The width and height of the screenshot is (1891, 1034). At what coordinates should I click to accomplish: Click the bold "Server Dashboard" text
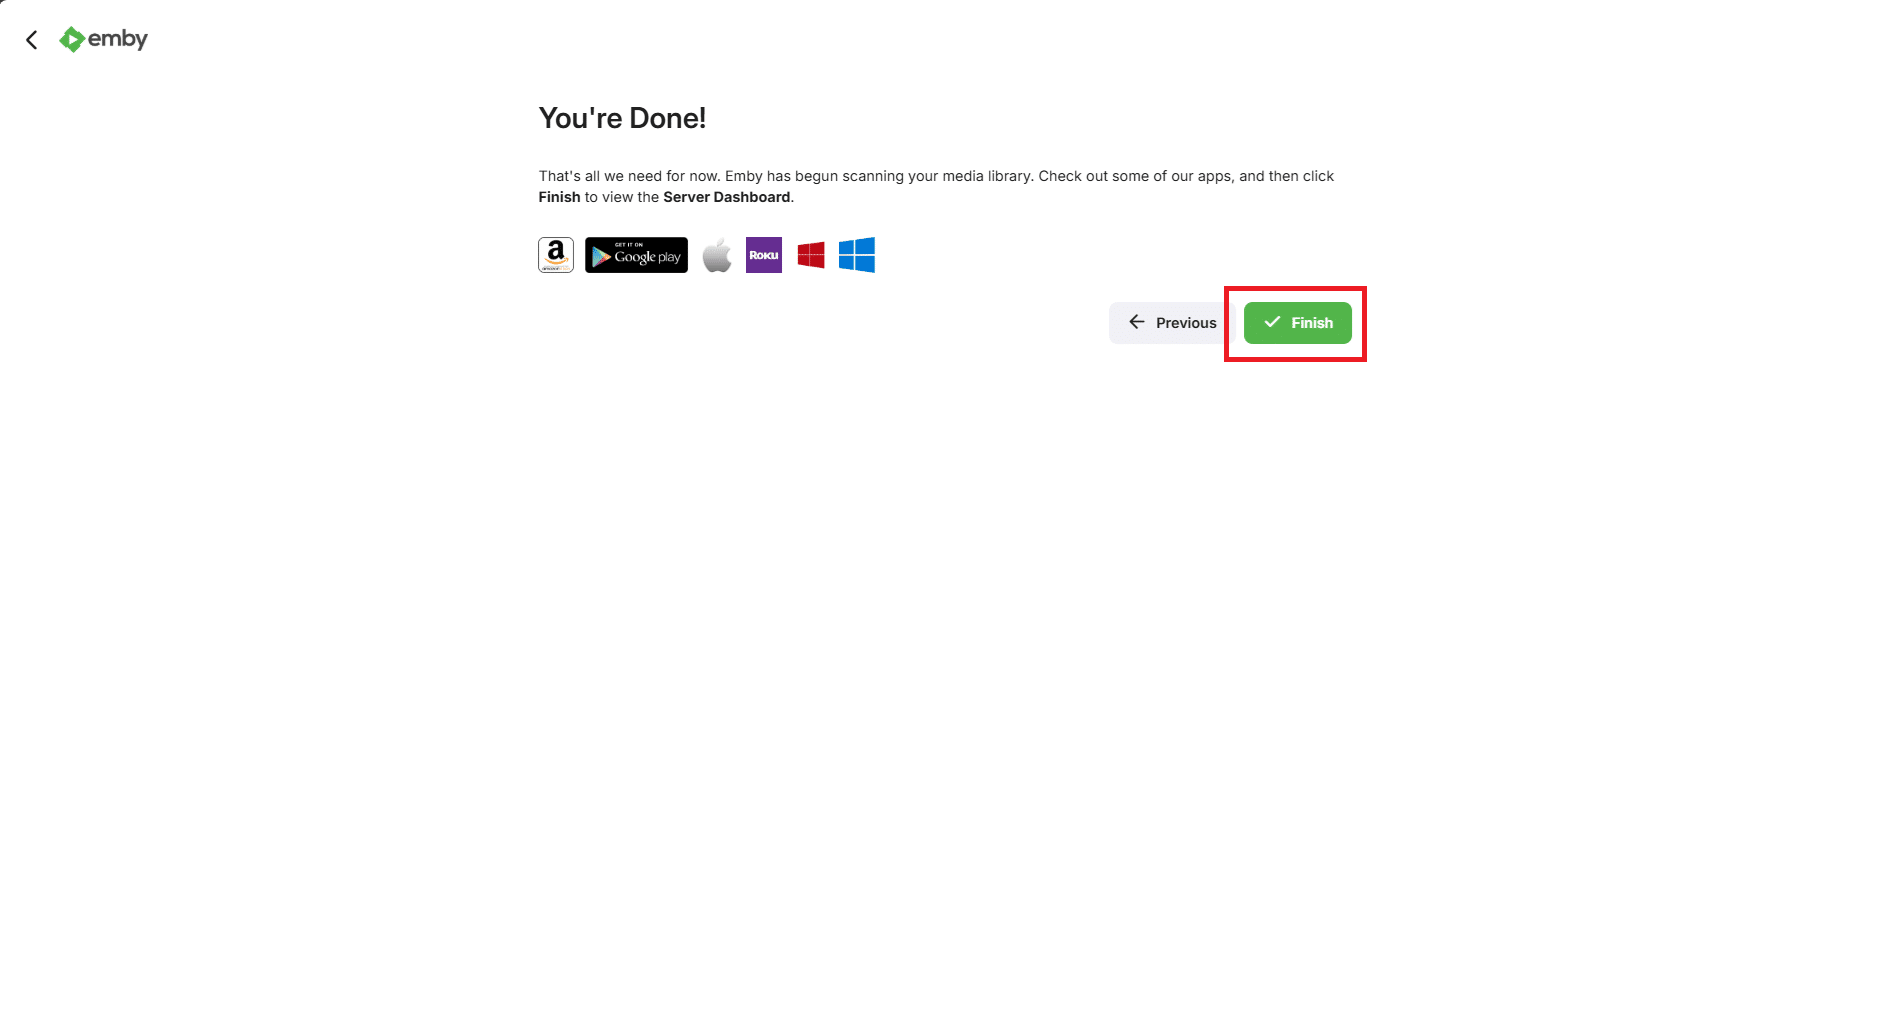coord(727,197)
